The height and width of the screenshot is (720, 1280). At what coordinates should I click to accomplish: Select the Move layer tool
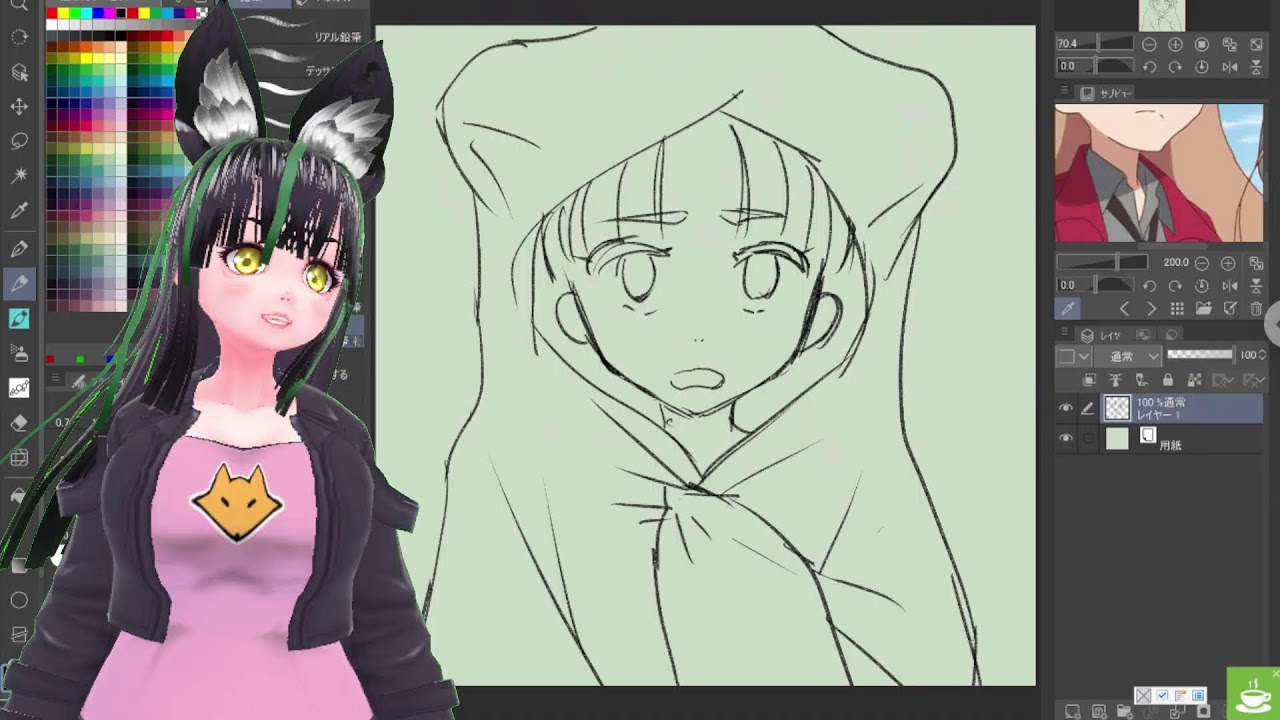point(18,106)
